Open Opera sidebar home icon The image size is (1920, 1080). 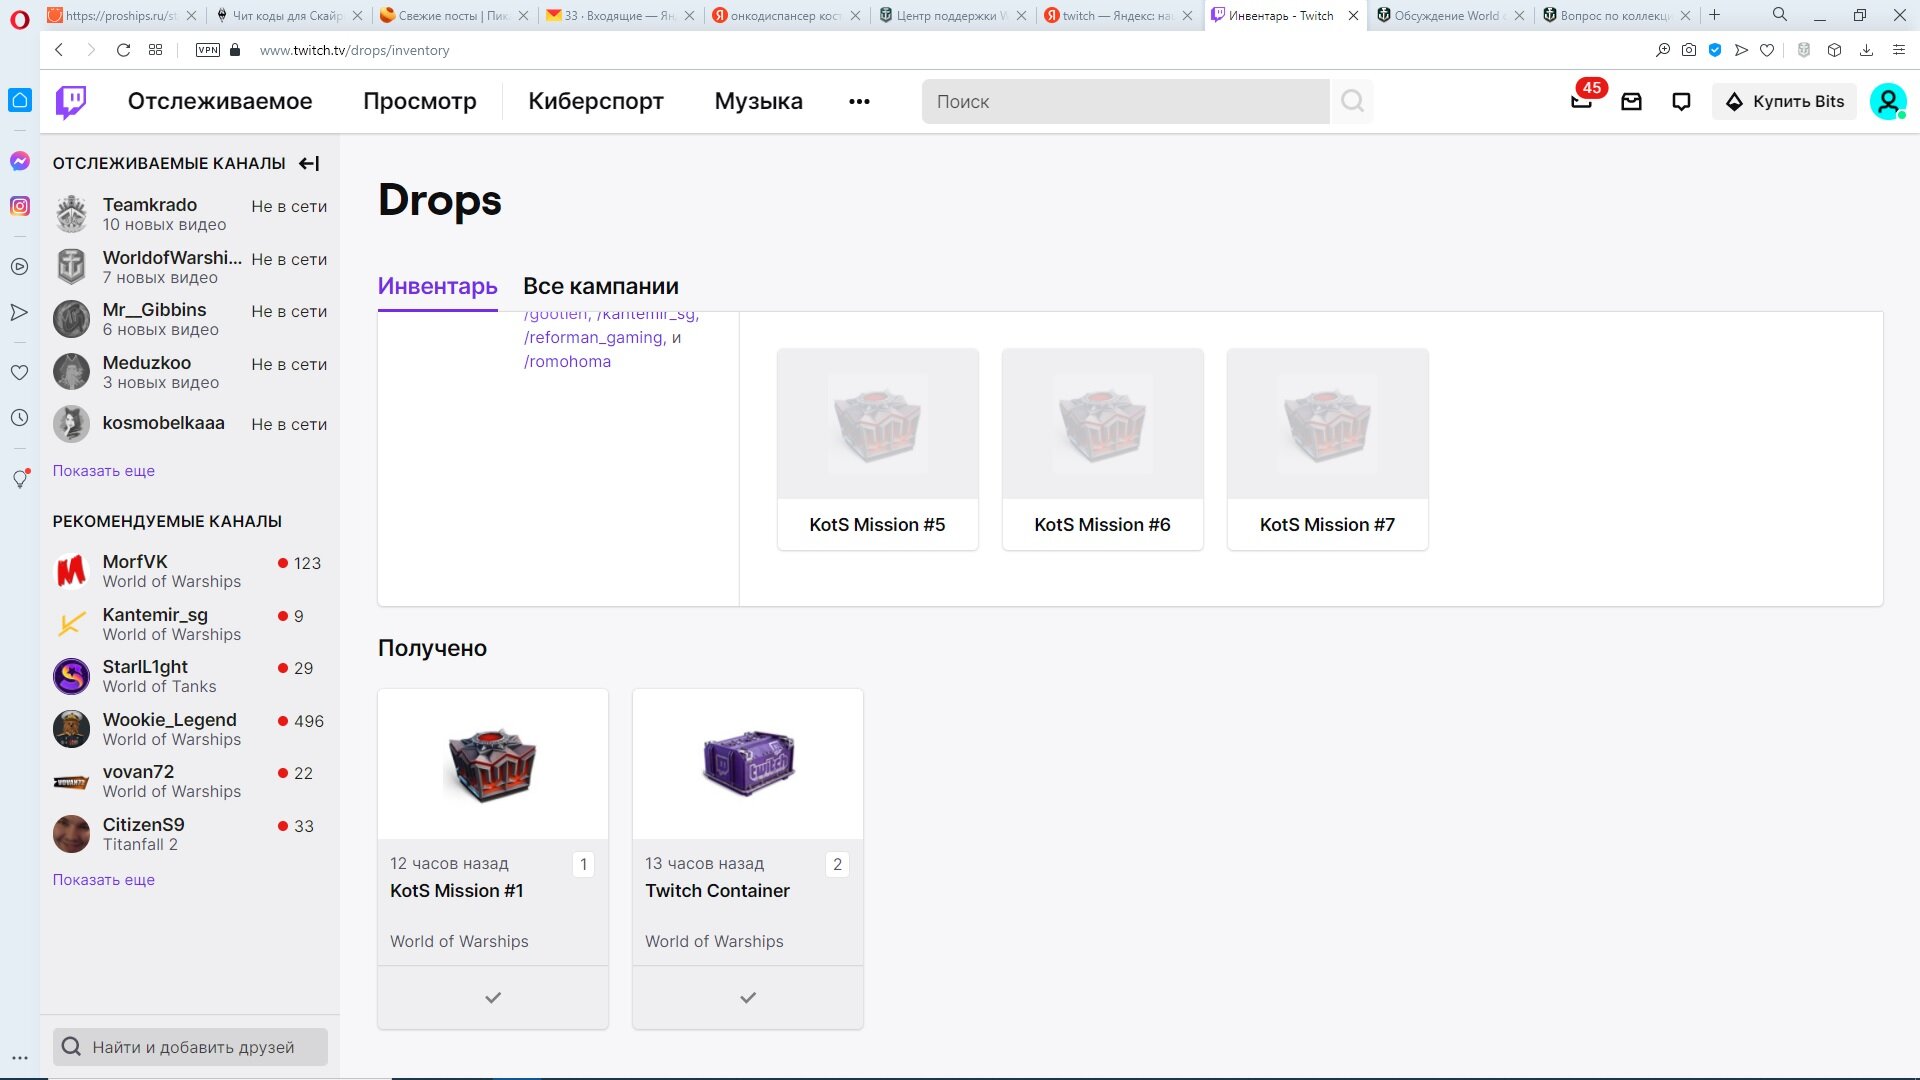[x=19, y=100]
